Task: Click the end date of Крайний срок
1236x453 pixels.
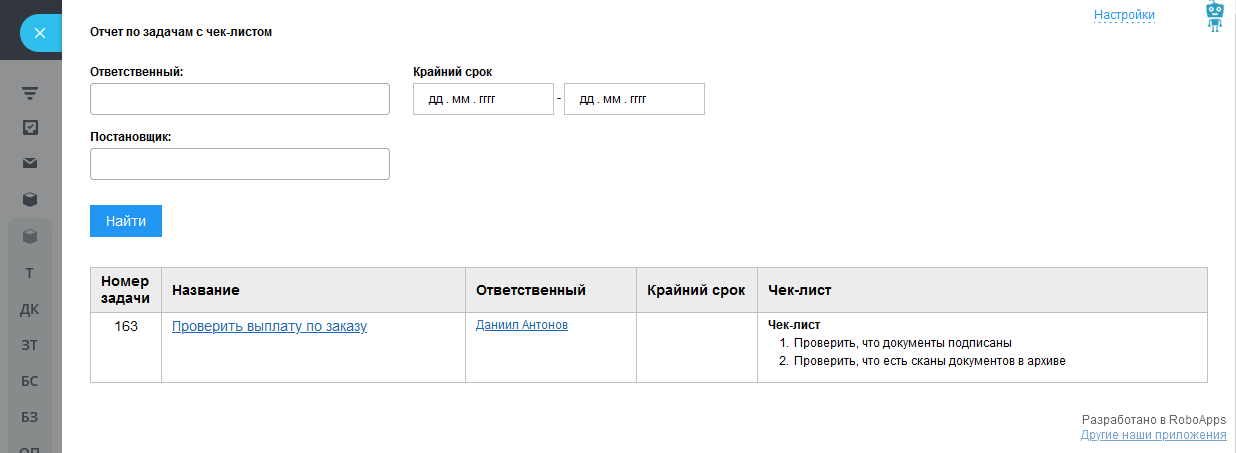Action: pos(634,99)
